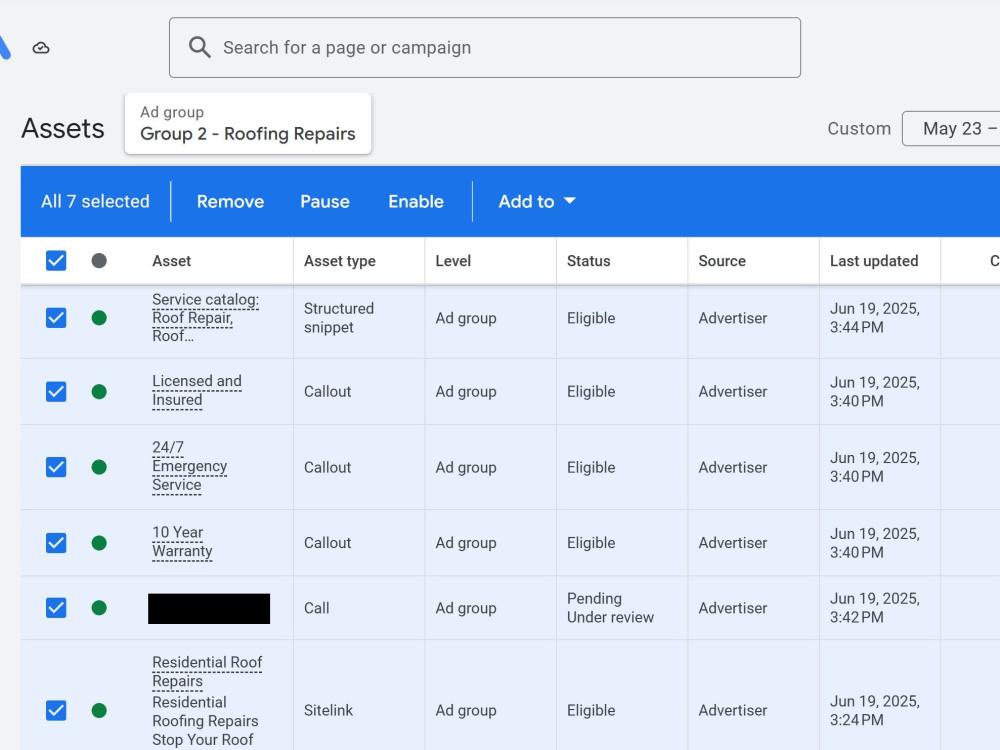The height and width of the screenshot is (750, 1000).
Task: Uncheck the Licensed and Insured row checkbox
Action: 56,392
